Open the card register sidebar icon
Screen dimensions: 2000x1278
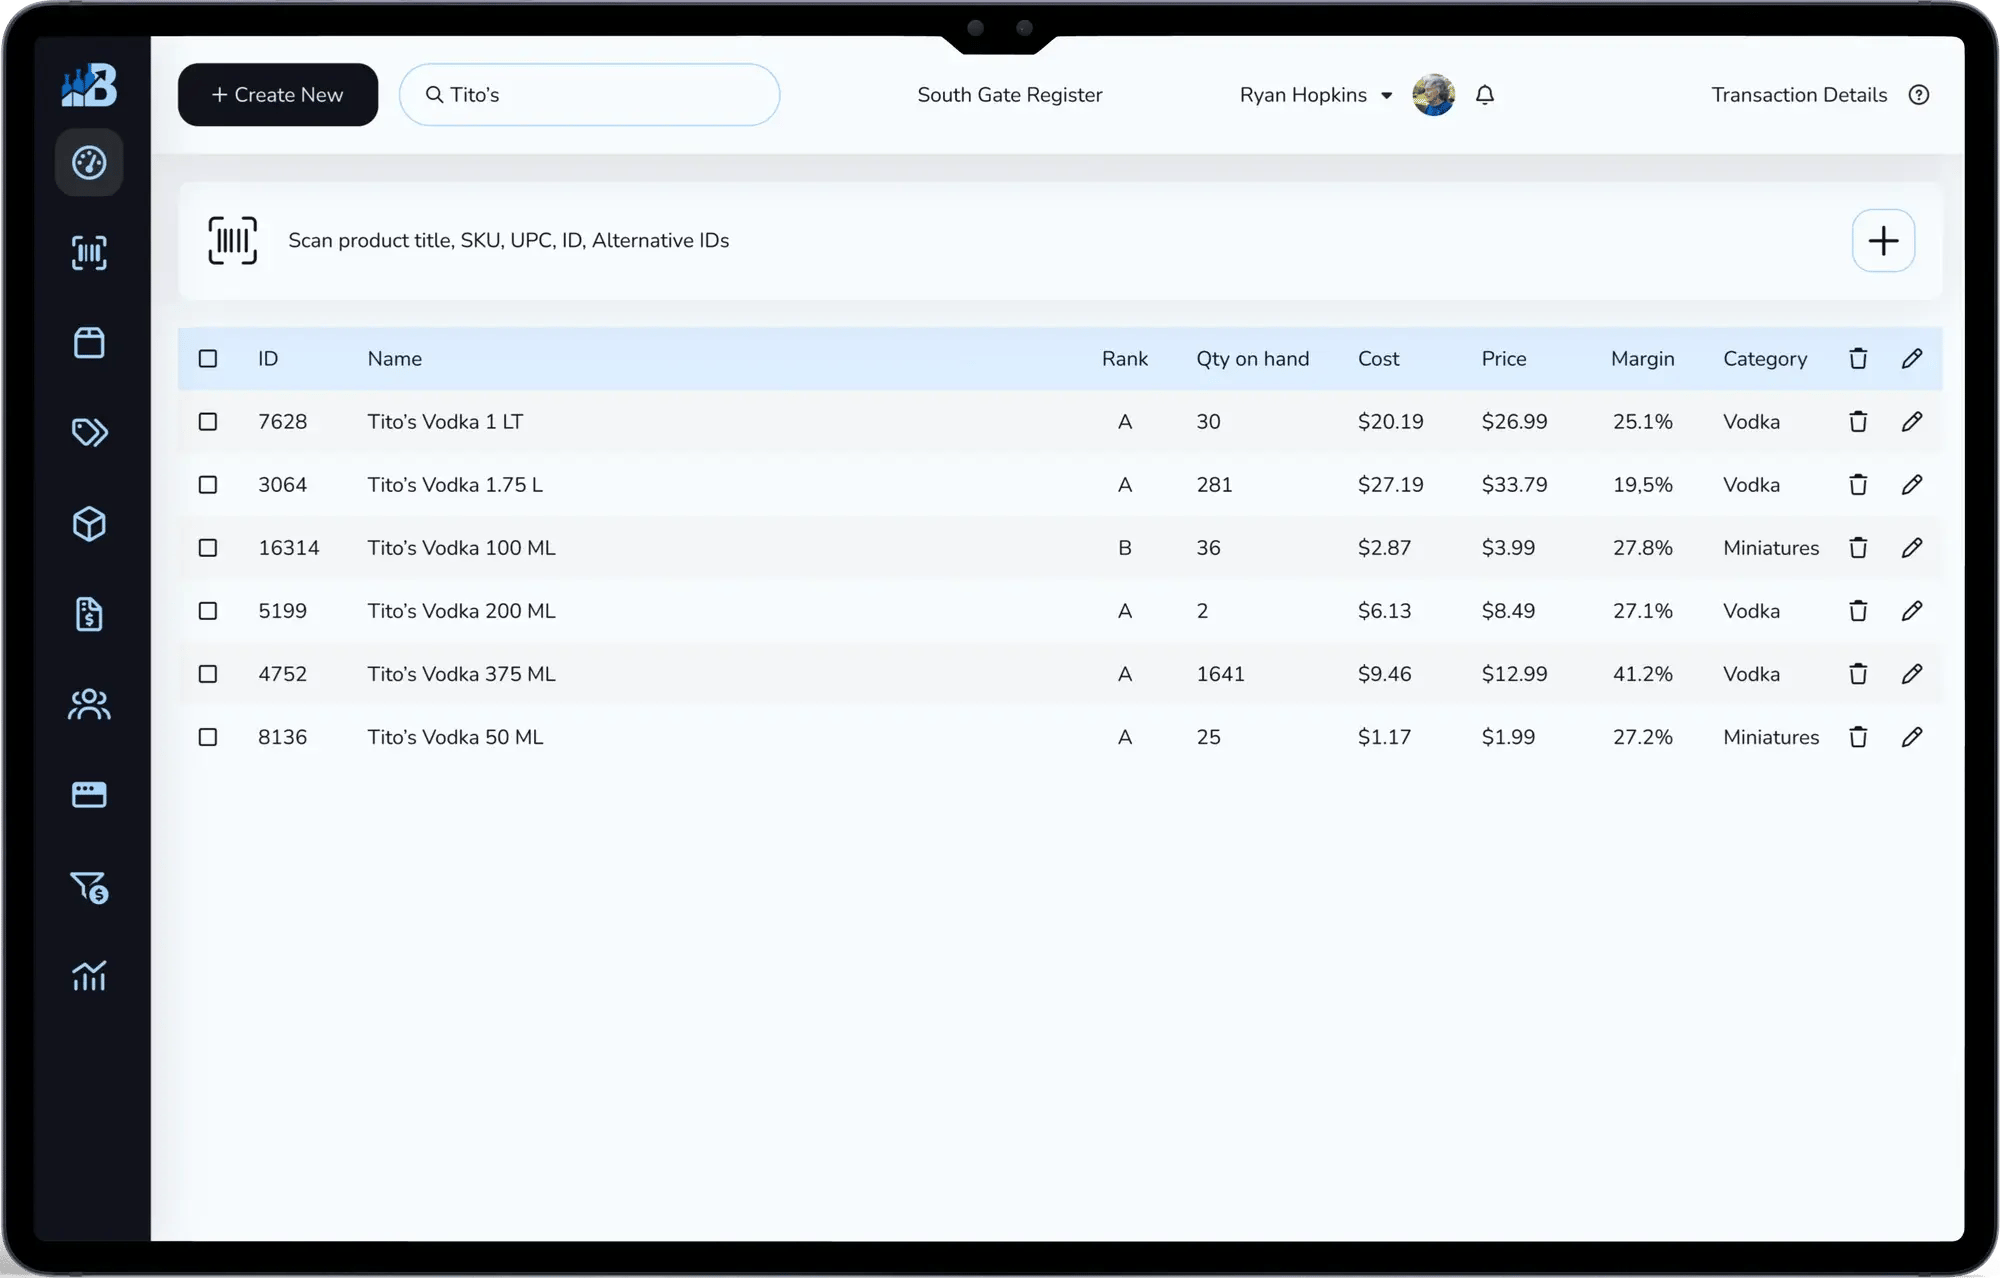(x=89, y=795)
